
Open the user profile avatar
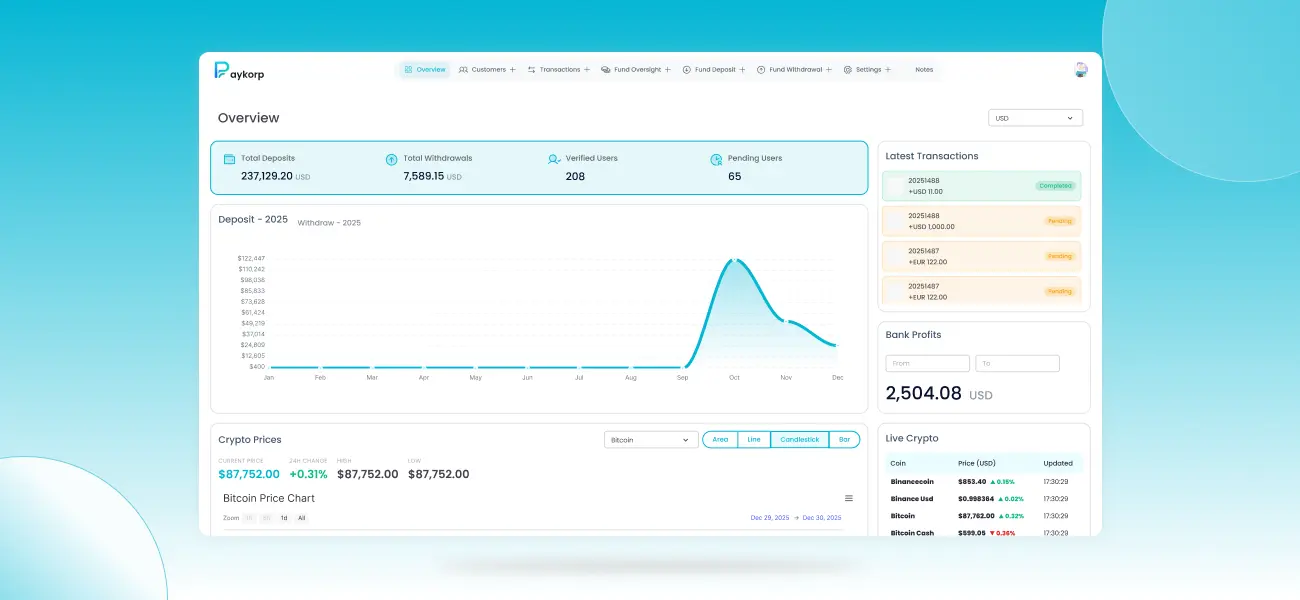(1081, 70)
